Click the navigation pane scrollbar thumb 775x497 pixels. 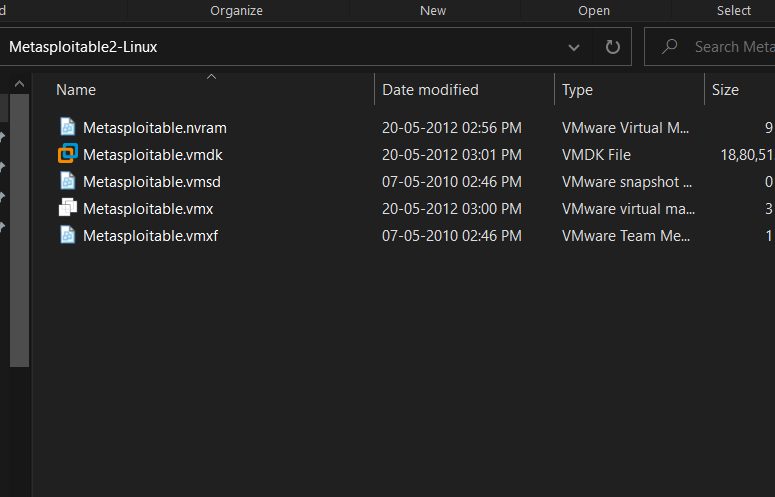(19, 230)
